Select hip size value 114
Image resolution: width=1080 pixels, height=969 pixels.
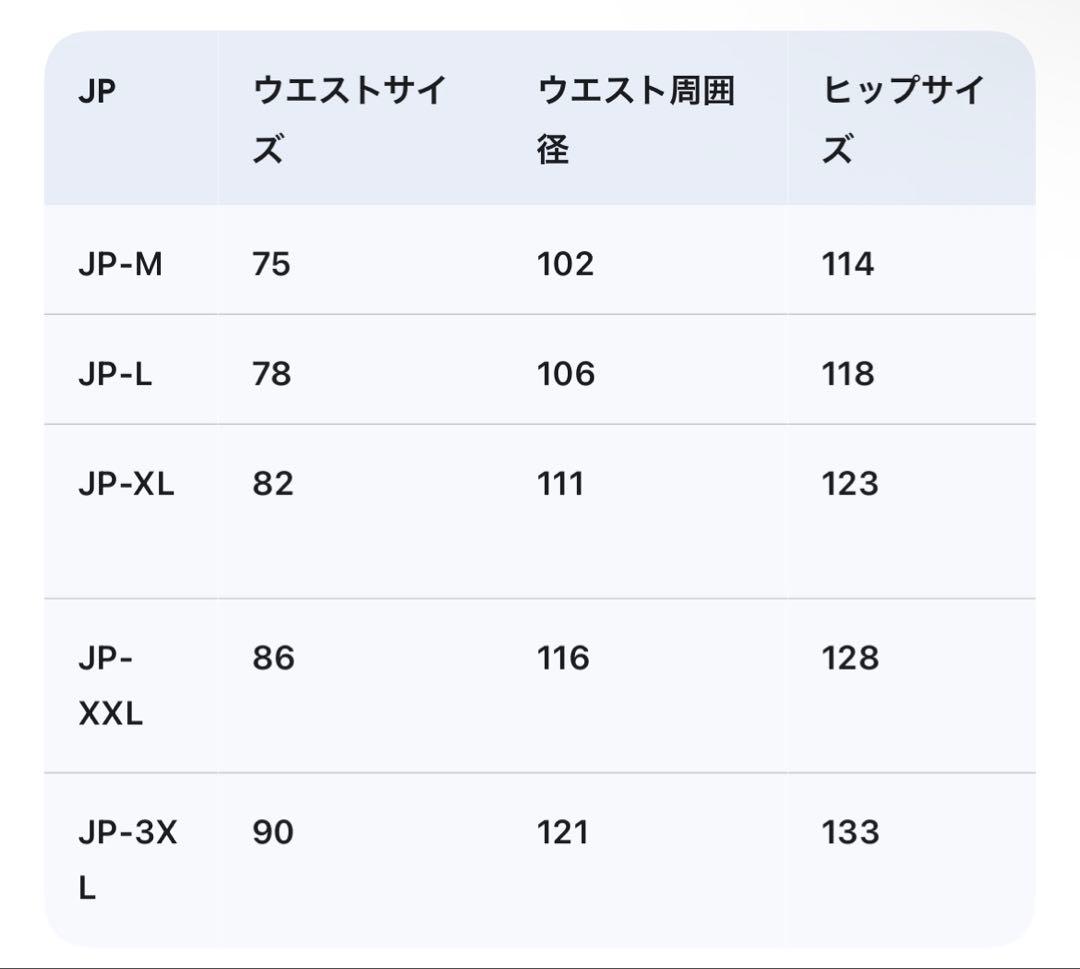pyautogui.click(x=848, y=264)
